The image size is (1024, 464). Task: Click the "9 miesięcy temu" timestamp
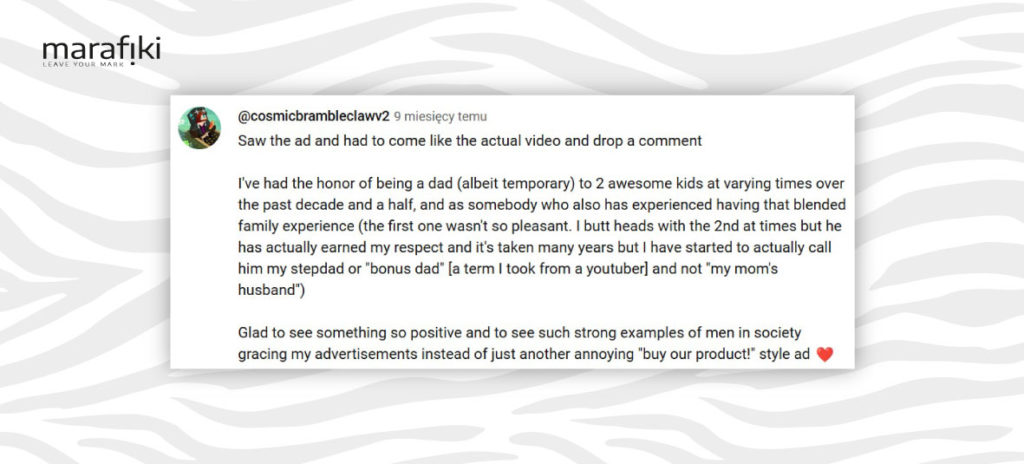coord(440,117)
